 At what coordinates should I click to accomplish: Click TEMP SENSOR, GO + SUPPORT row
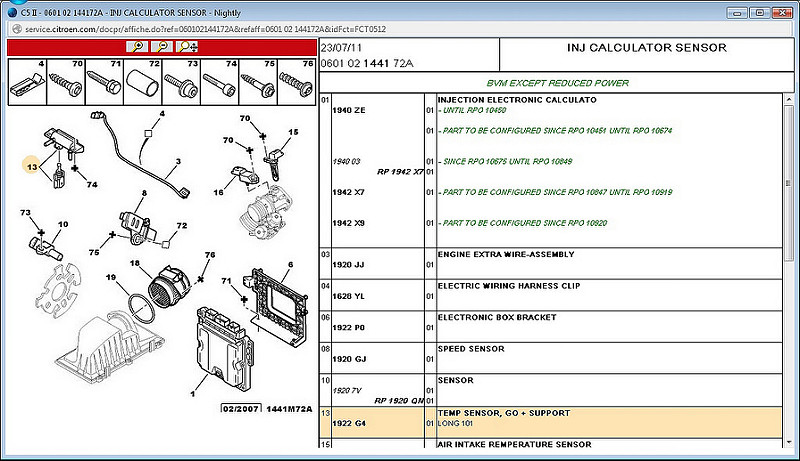[551, 422]
